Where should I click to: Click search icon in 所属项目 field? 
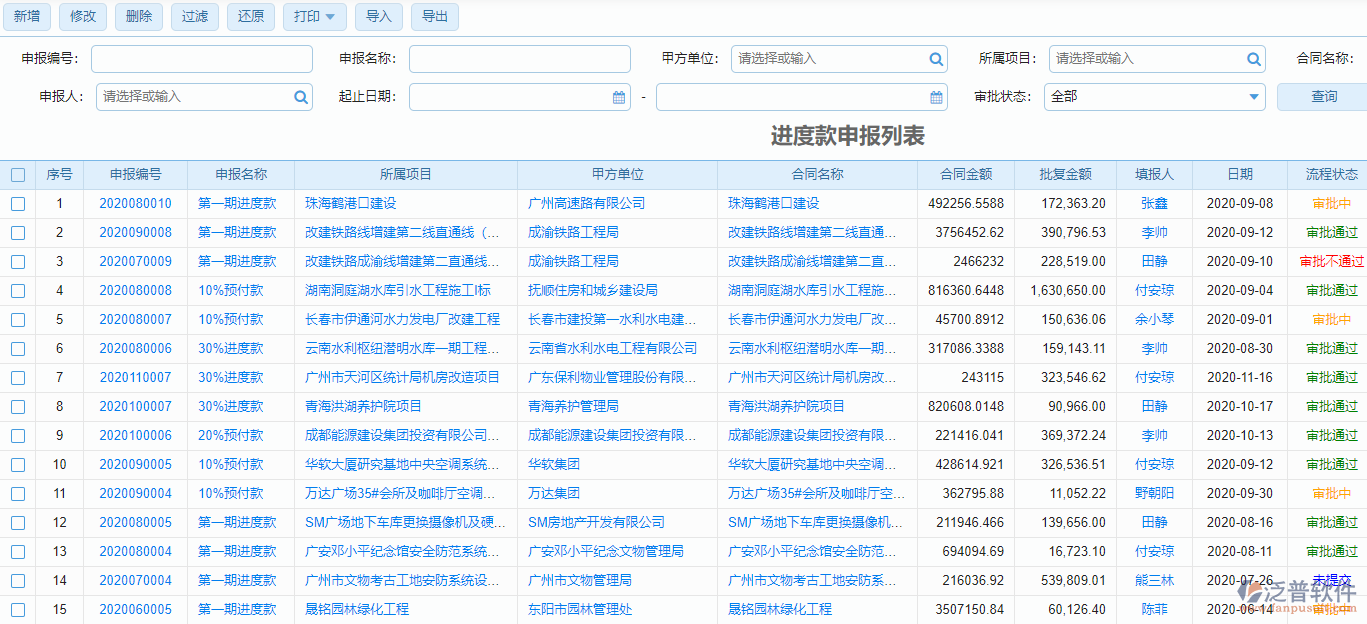click(1253, 59)
